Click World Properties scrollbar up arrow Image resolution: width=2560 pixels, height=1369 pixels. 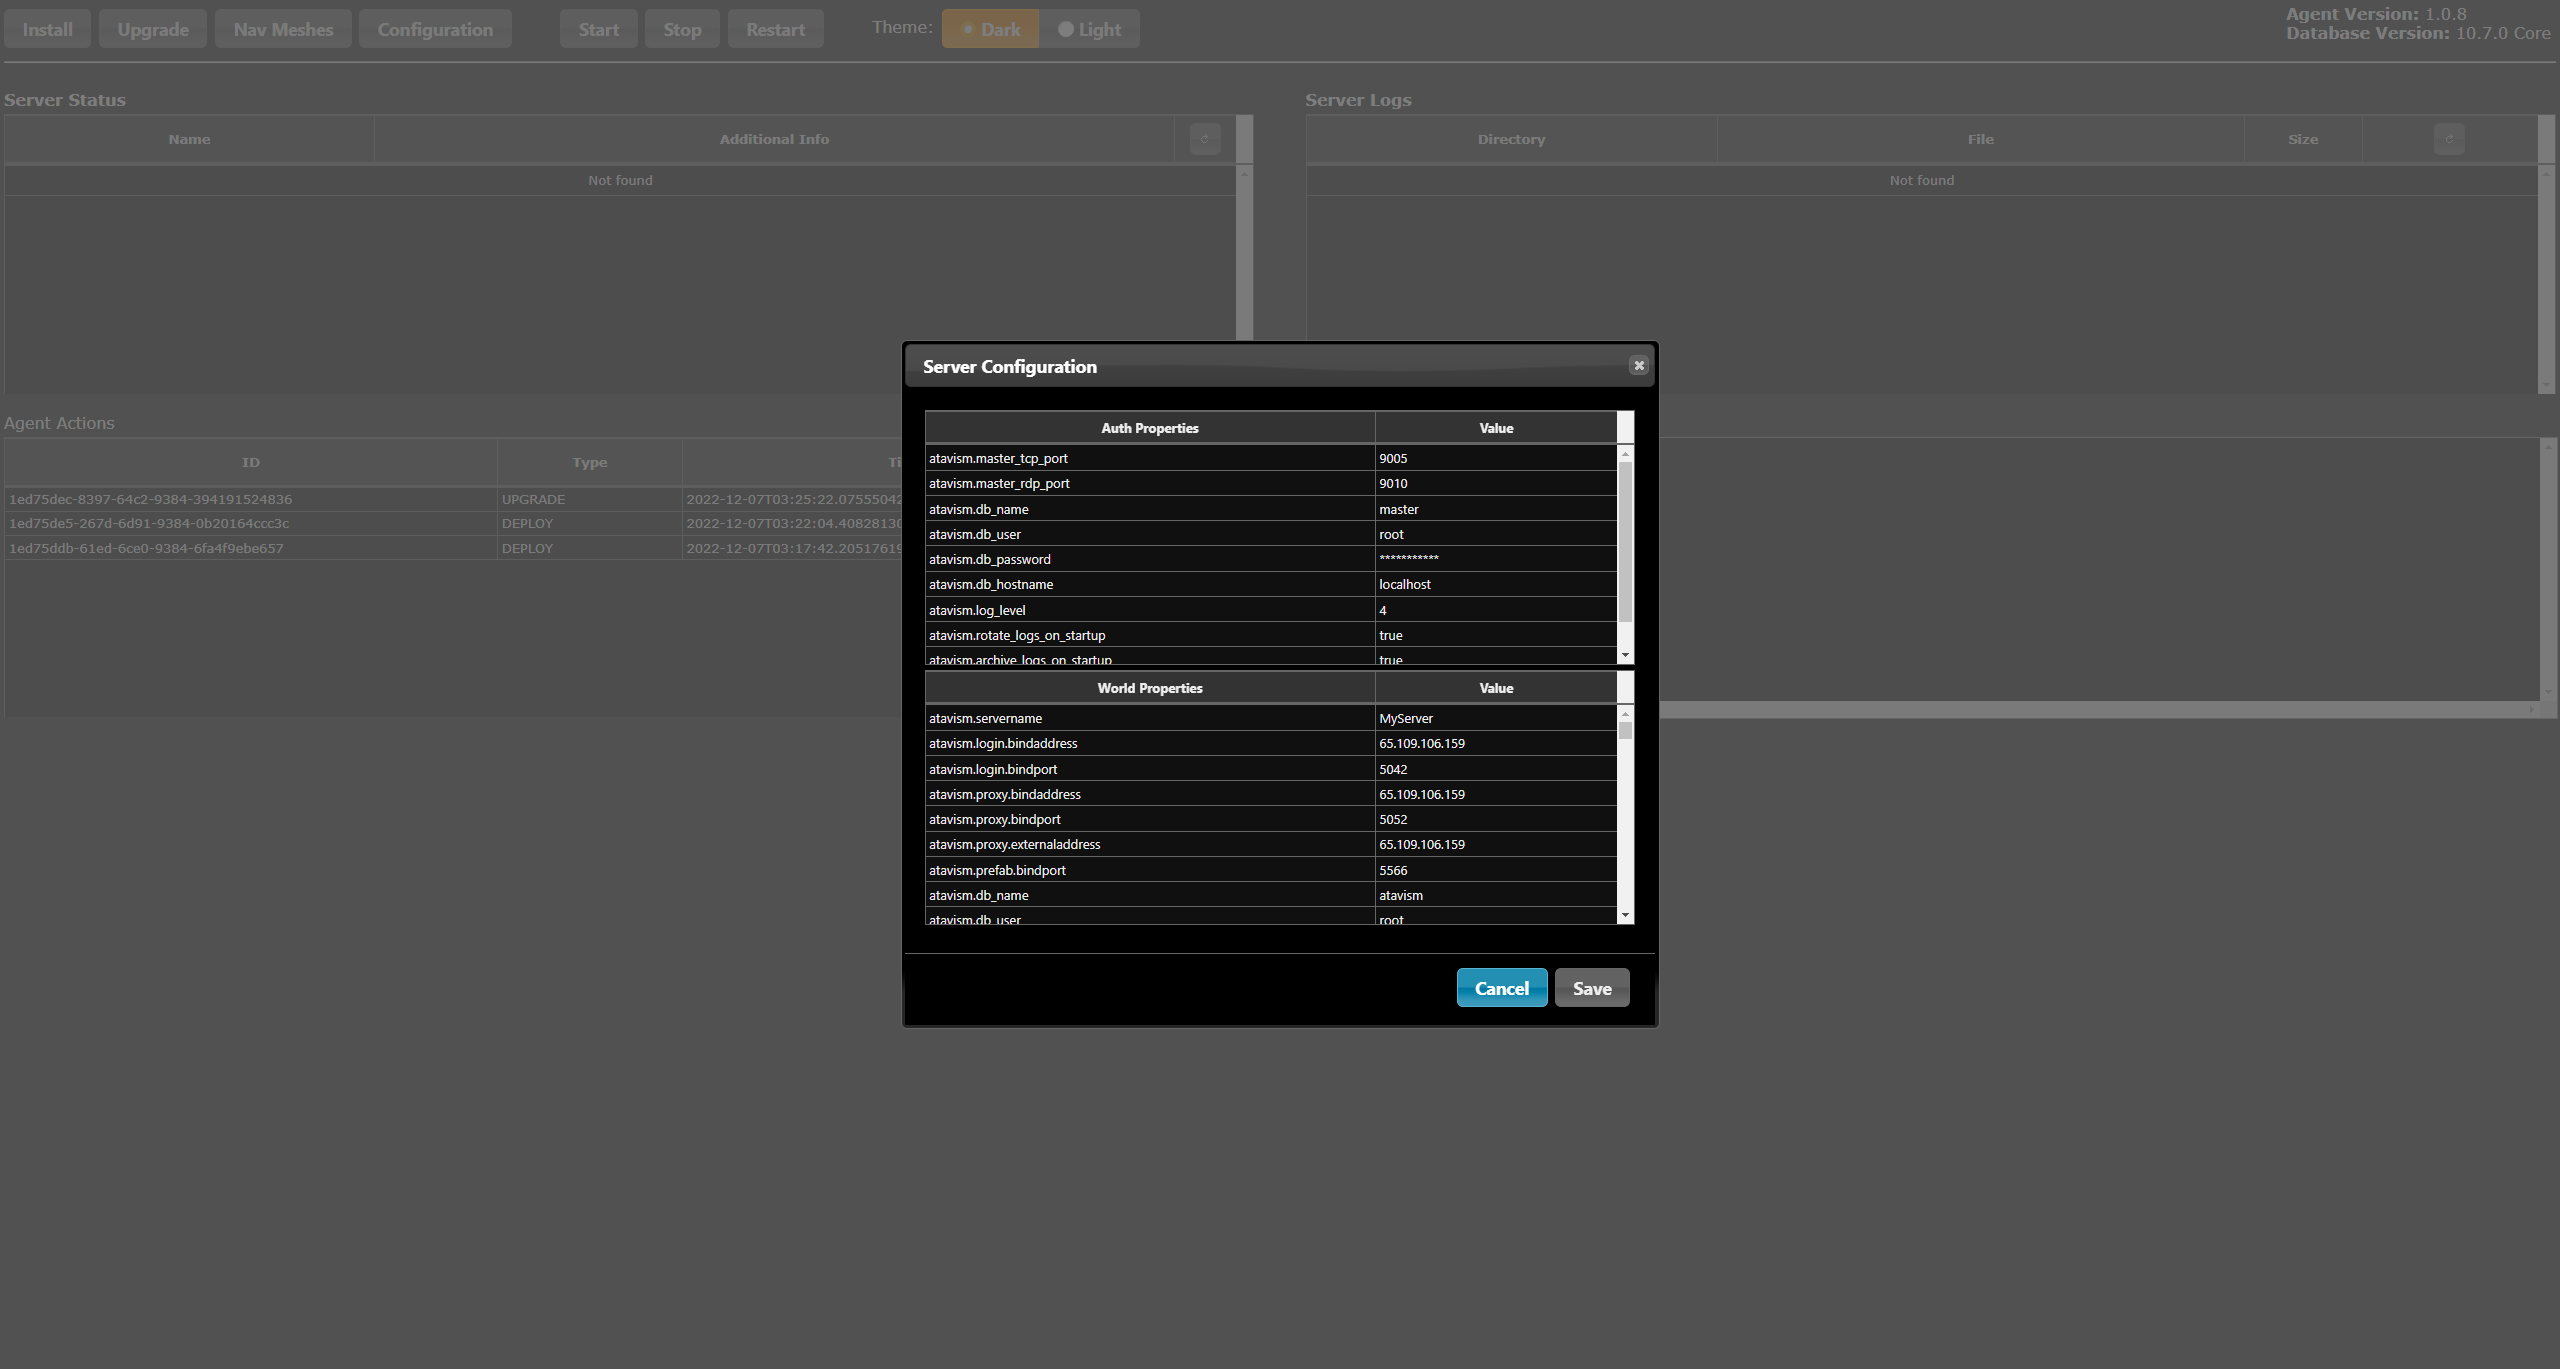[1625, 714]
